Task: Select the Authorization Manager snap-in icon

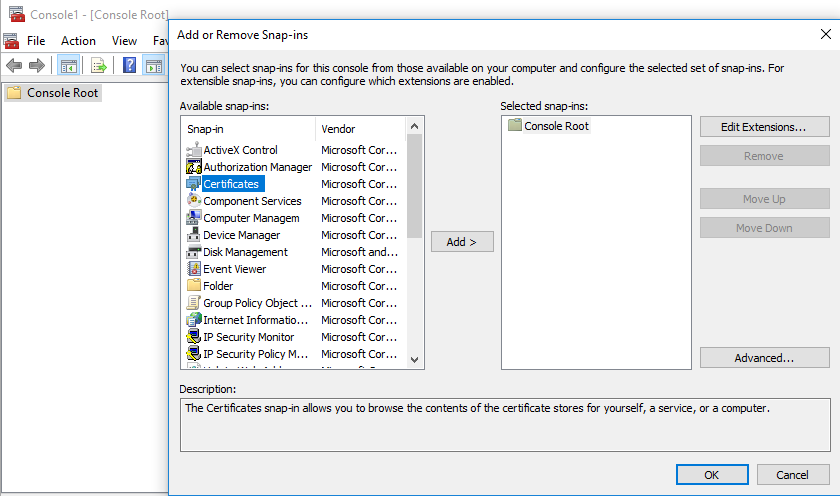Action: (193, 167)
